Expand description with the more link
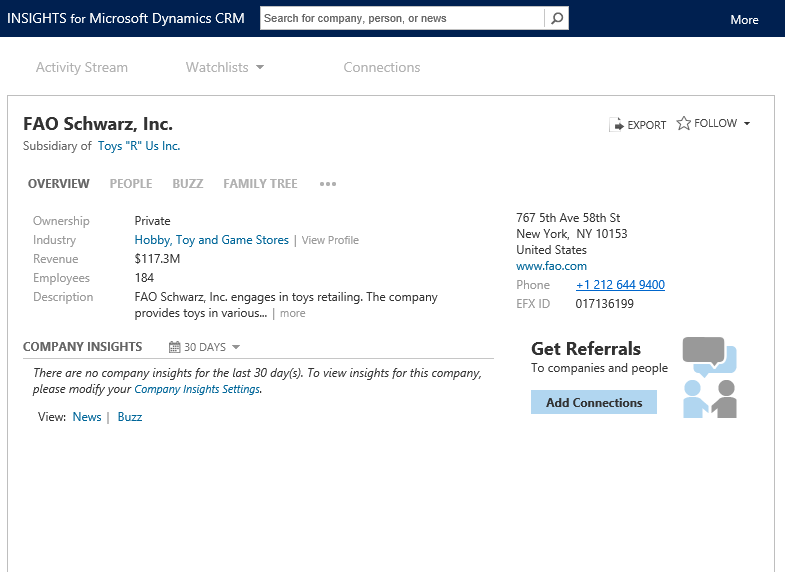 292,313
